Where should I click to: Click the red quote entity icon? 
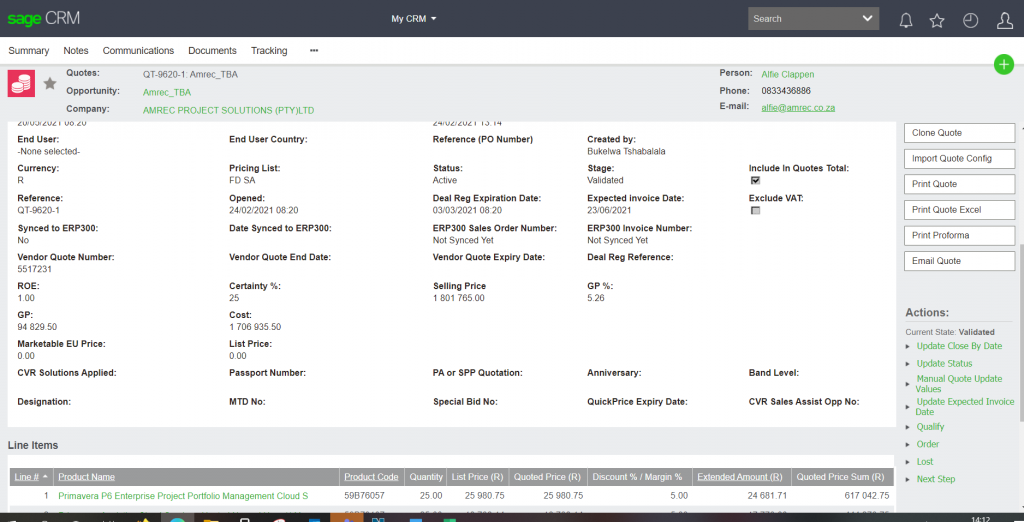(21, 84)
